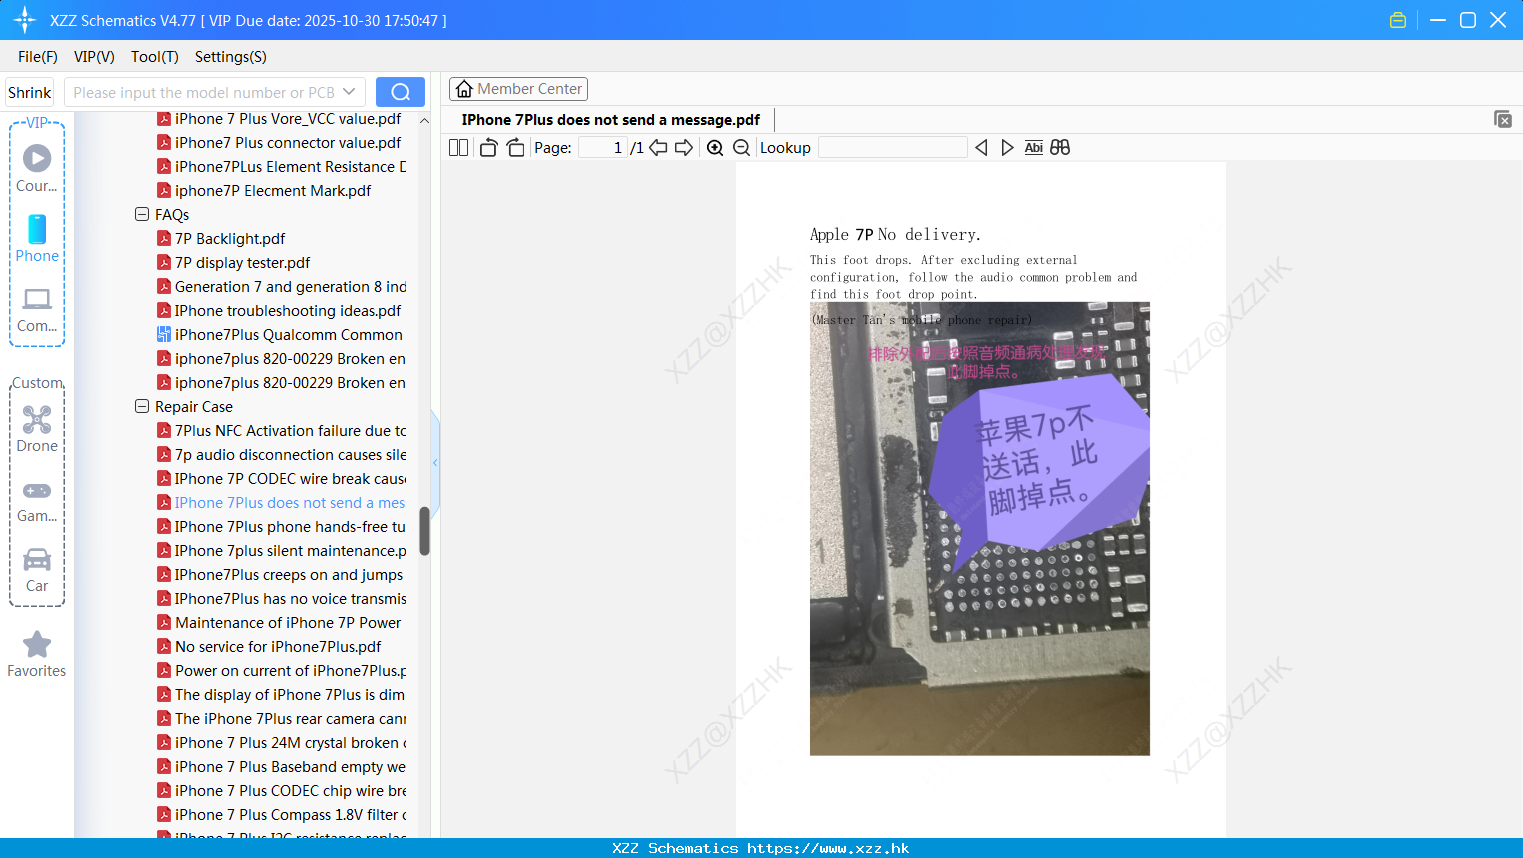Zoom in on the PDF

point(715,148)
